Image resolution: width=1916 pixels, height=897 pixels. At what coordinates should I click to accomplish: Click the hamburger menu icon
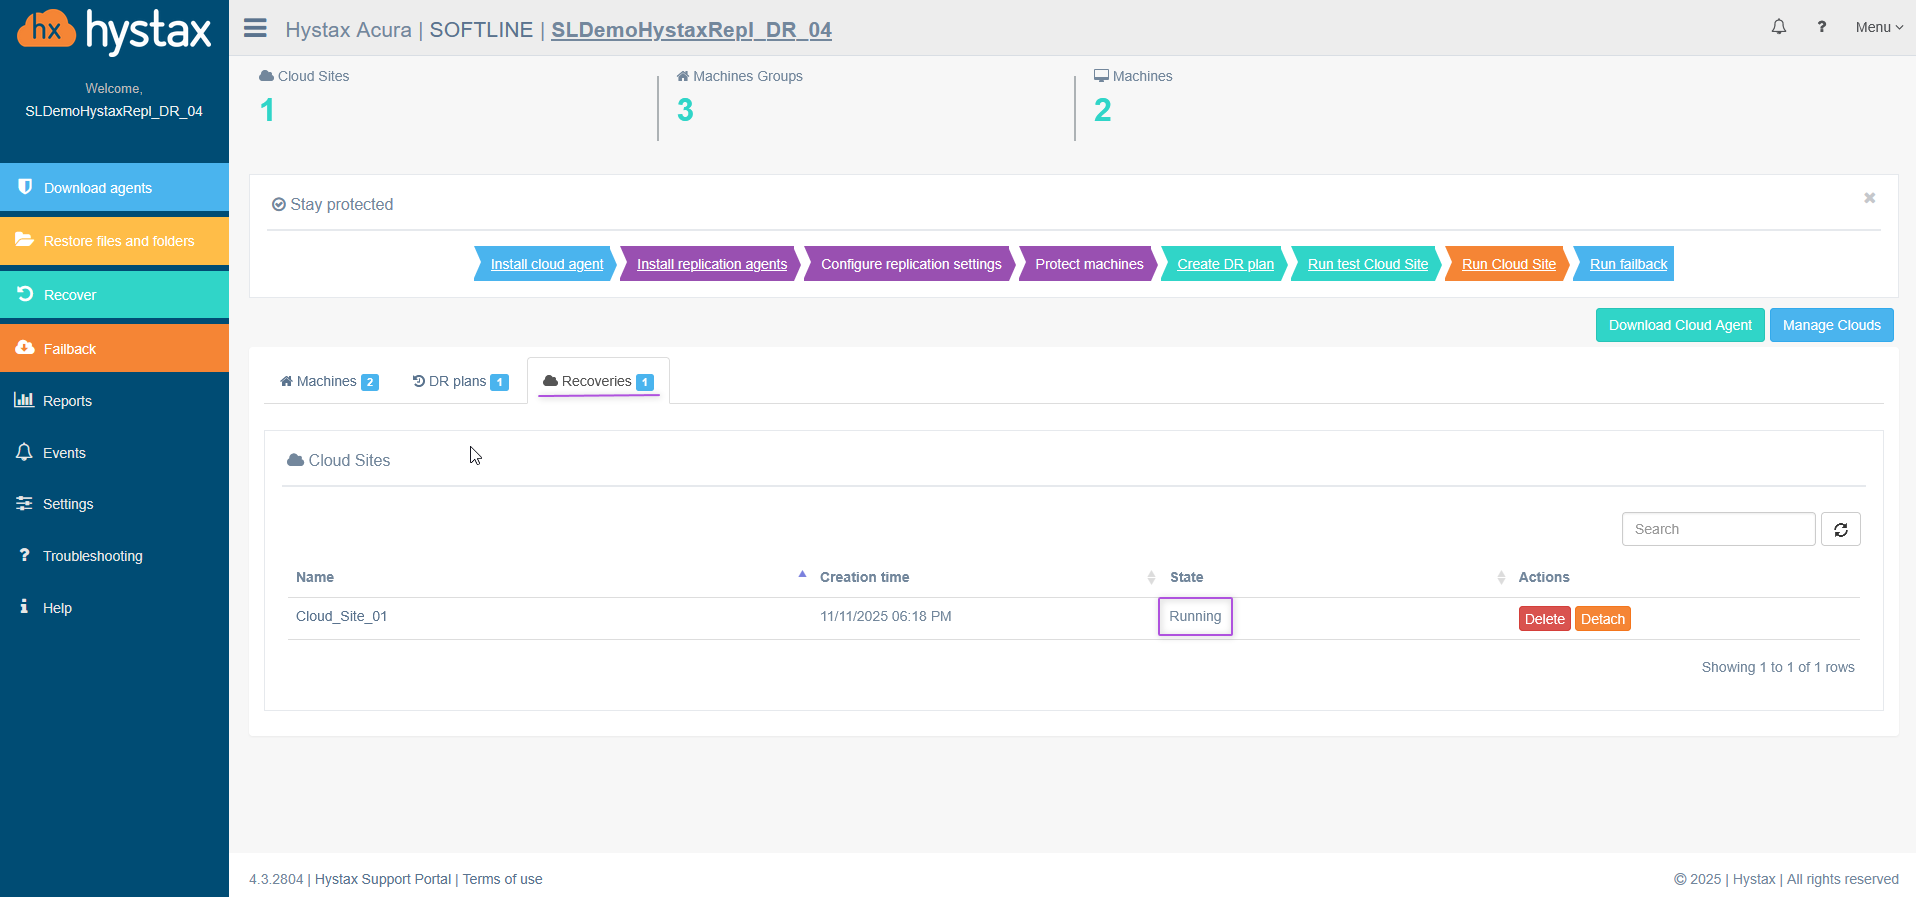[255, 28]
